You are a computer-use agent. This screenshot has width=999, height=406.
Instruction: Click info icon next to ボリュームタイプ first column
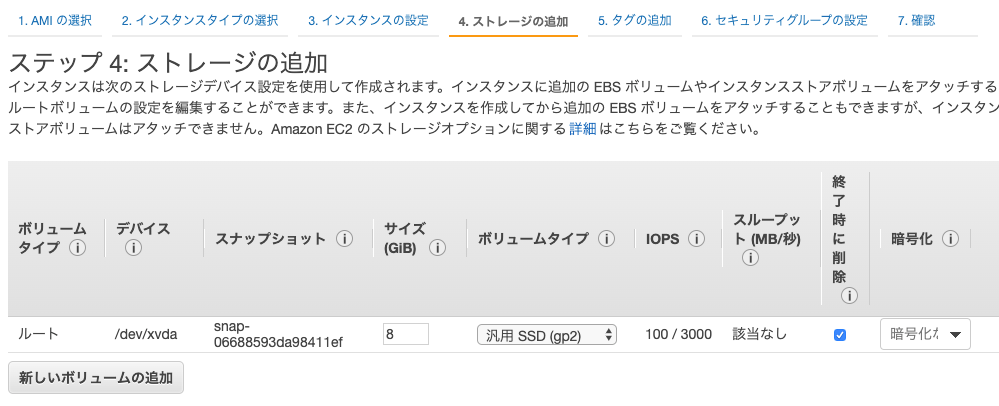tap(78, 248)
